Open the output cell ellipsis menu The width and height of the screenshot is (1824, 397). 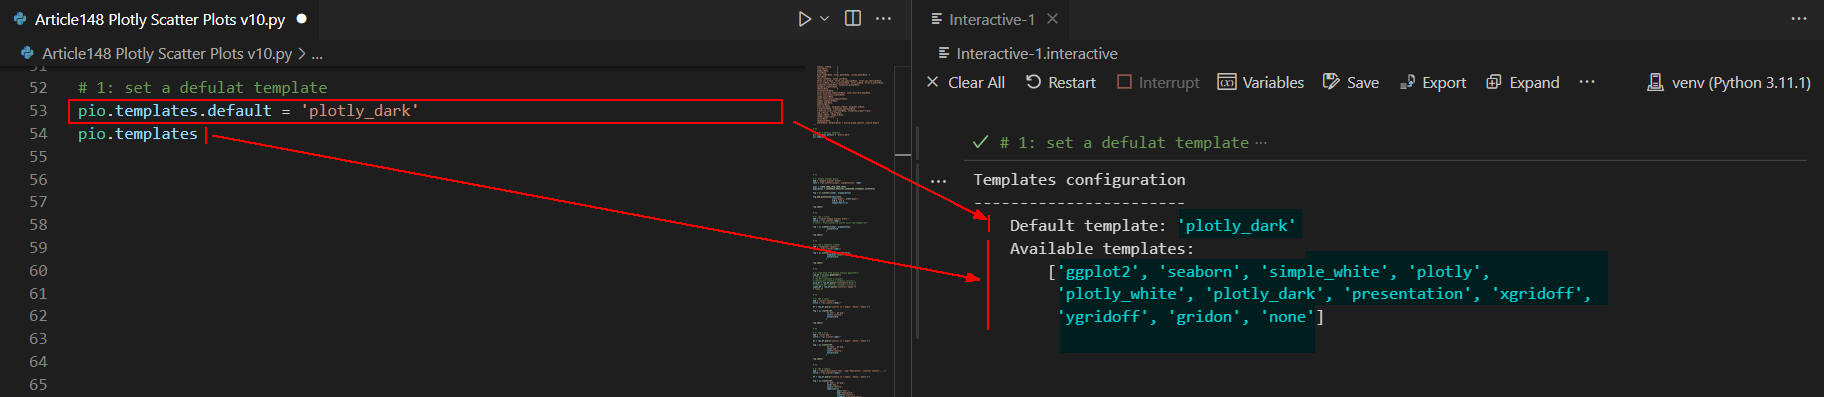[x=938, y=181]
